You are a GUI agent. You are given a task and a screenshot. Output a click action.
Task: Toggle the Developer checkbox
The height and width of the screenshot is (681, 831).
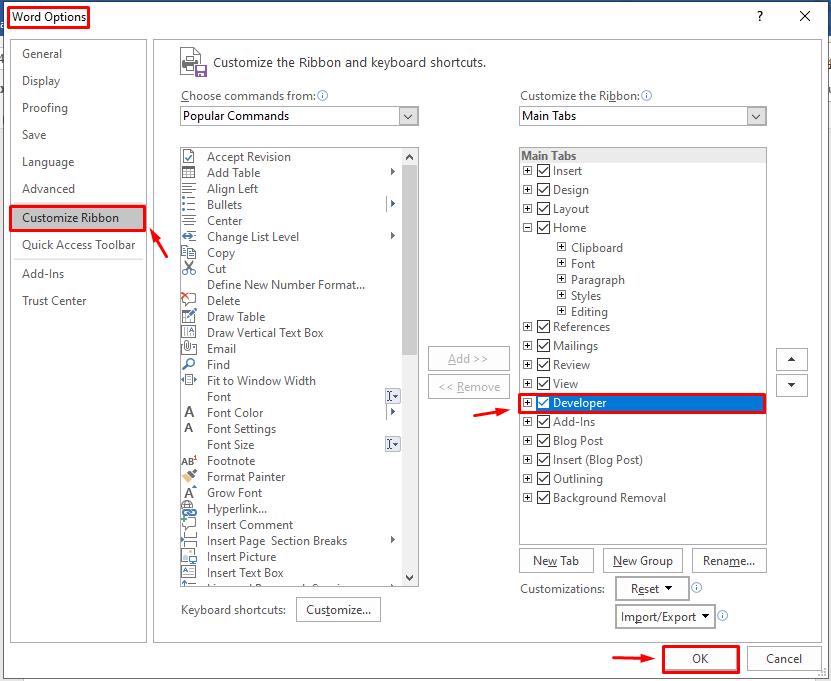coord(543,403)
